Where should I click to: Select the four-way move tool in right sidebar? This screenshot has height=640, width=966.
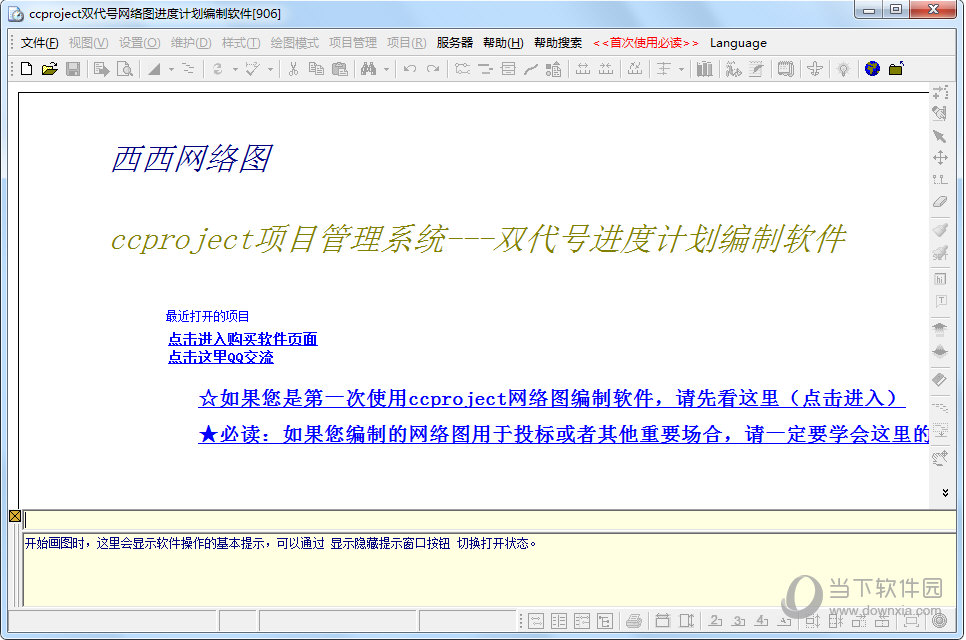pos(940,158)
